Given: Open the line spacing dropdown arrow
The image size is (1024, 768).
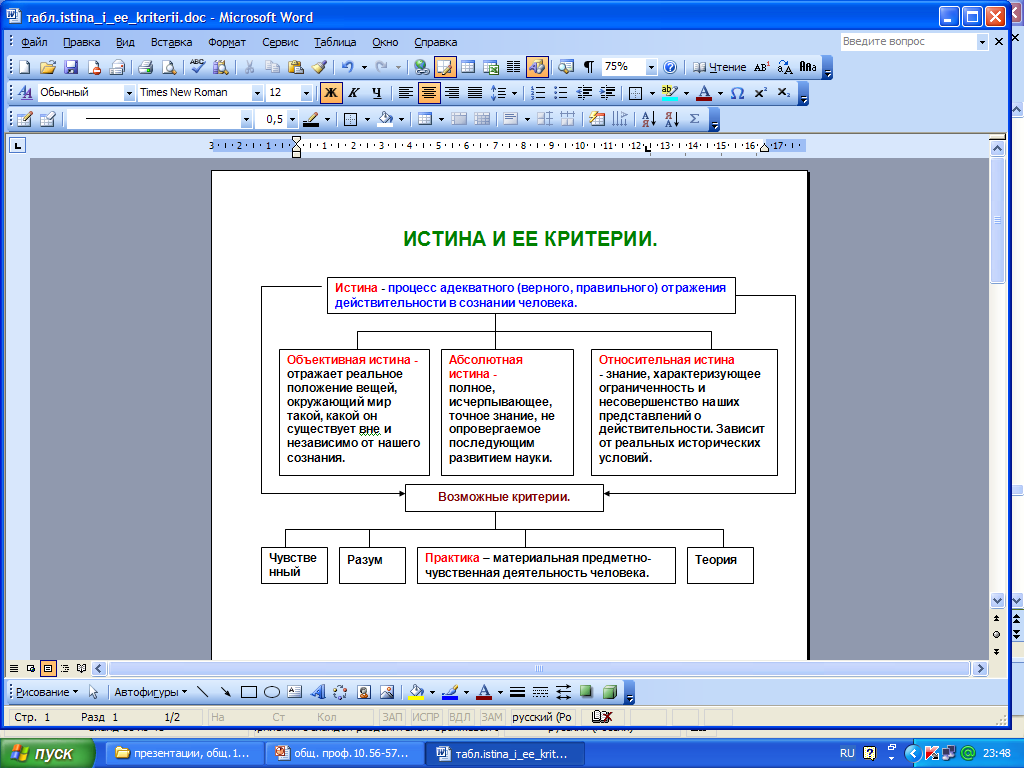Looking at the screenshot, I should point(515,93).
